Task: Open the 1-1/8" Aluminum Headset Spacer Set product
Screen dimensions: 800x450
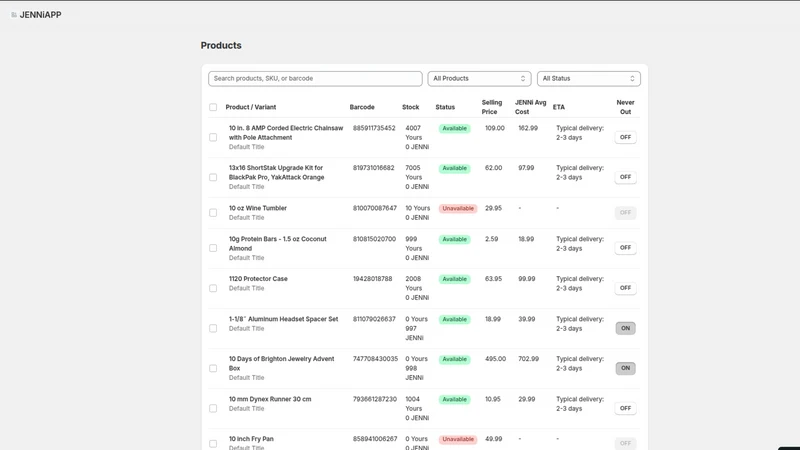Action: pos(283,319)
